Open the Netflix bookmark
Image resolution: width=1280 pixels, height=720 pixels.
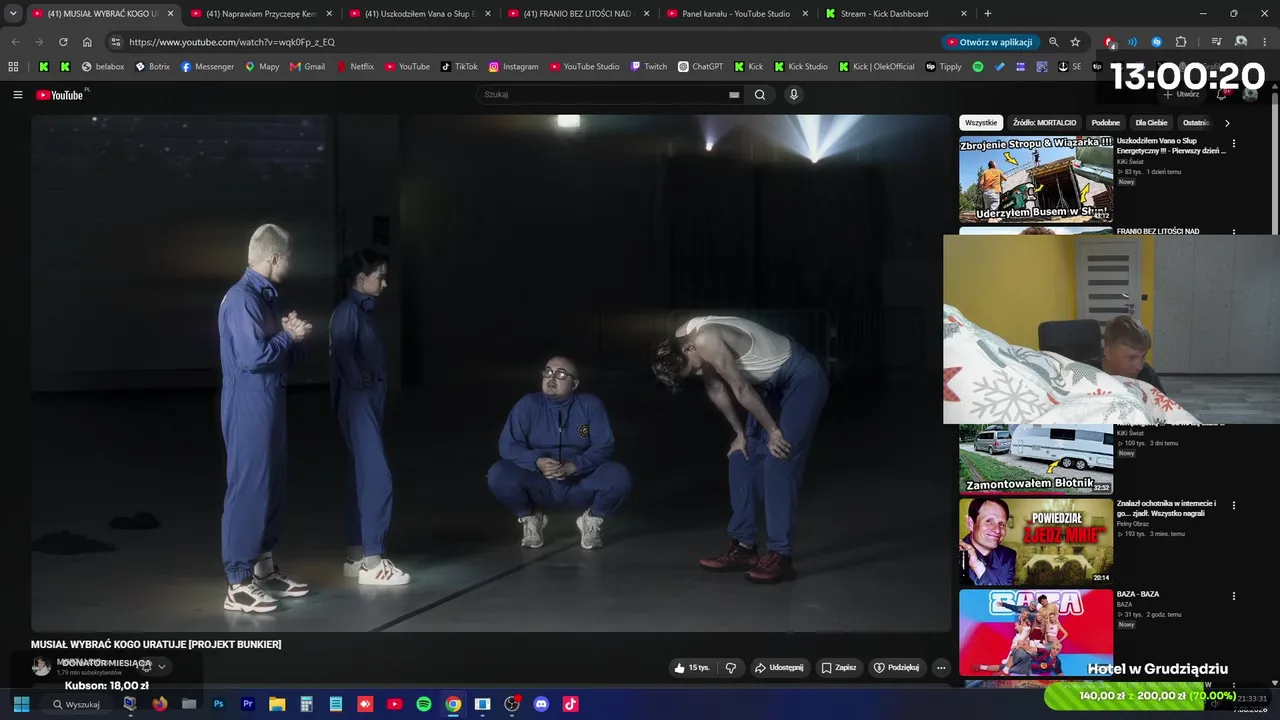[x=355, y=67]
